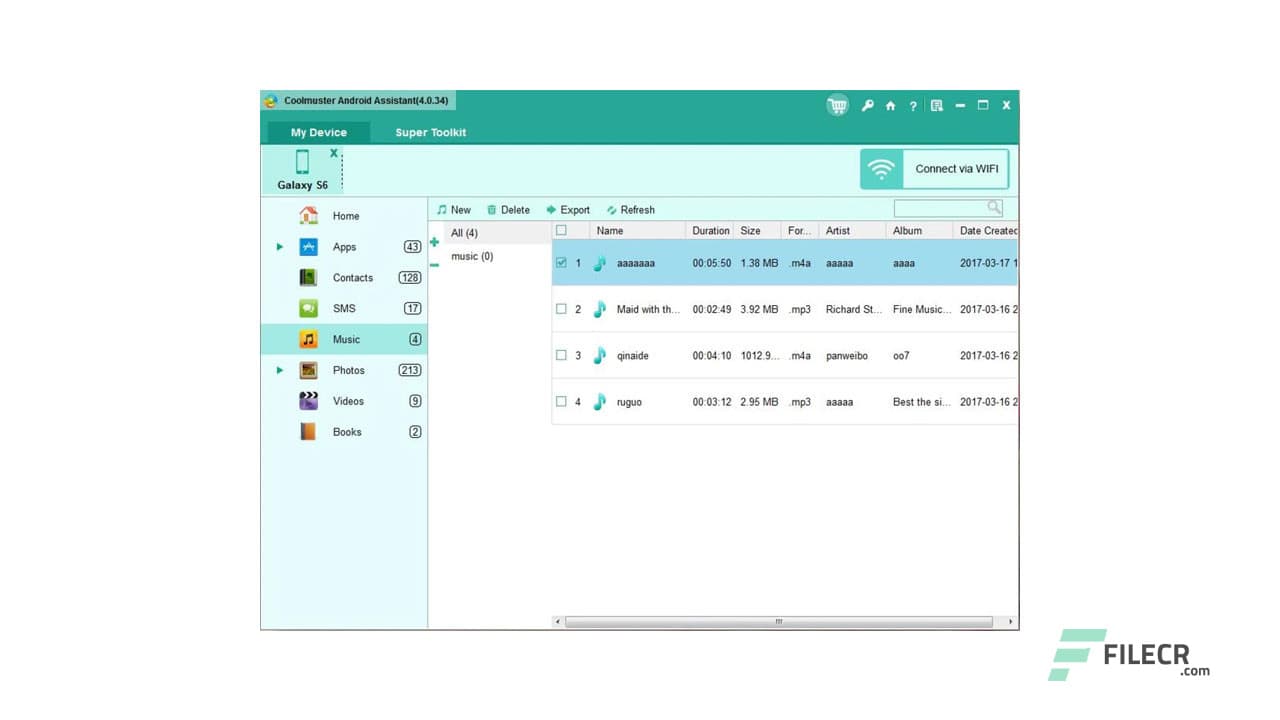Click the Home icon in the sidebar
This screenshot has width=1280, height=720.
click(x=308, y=215)
